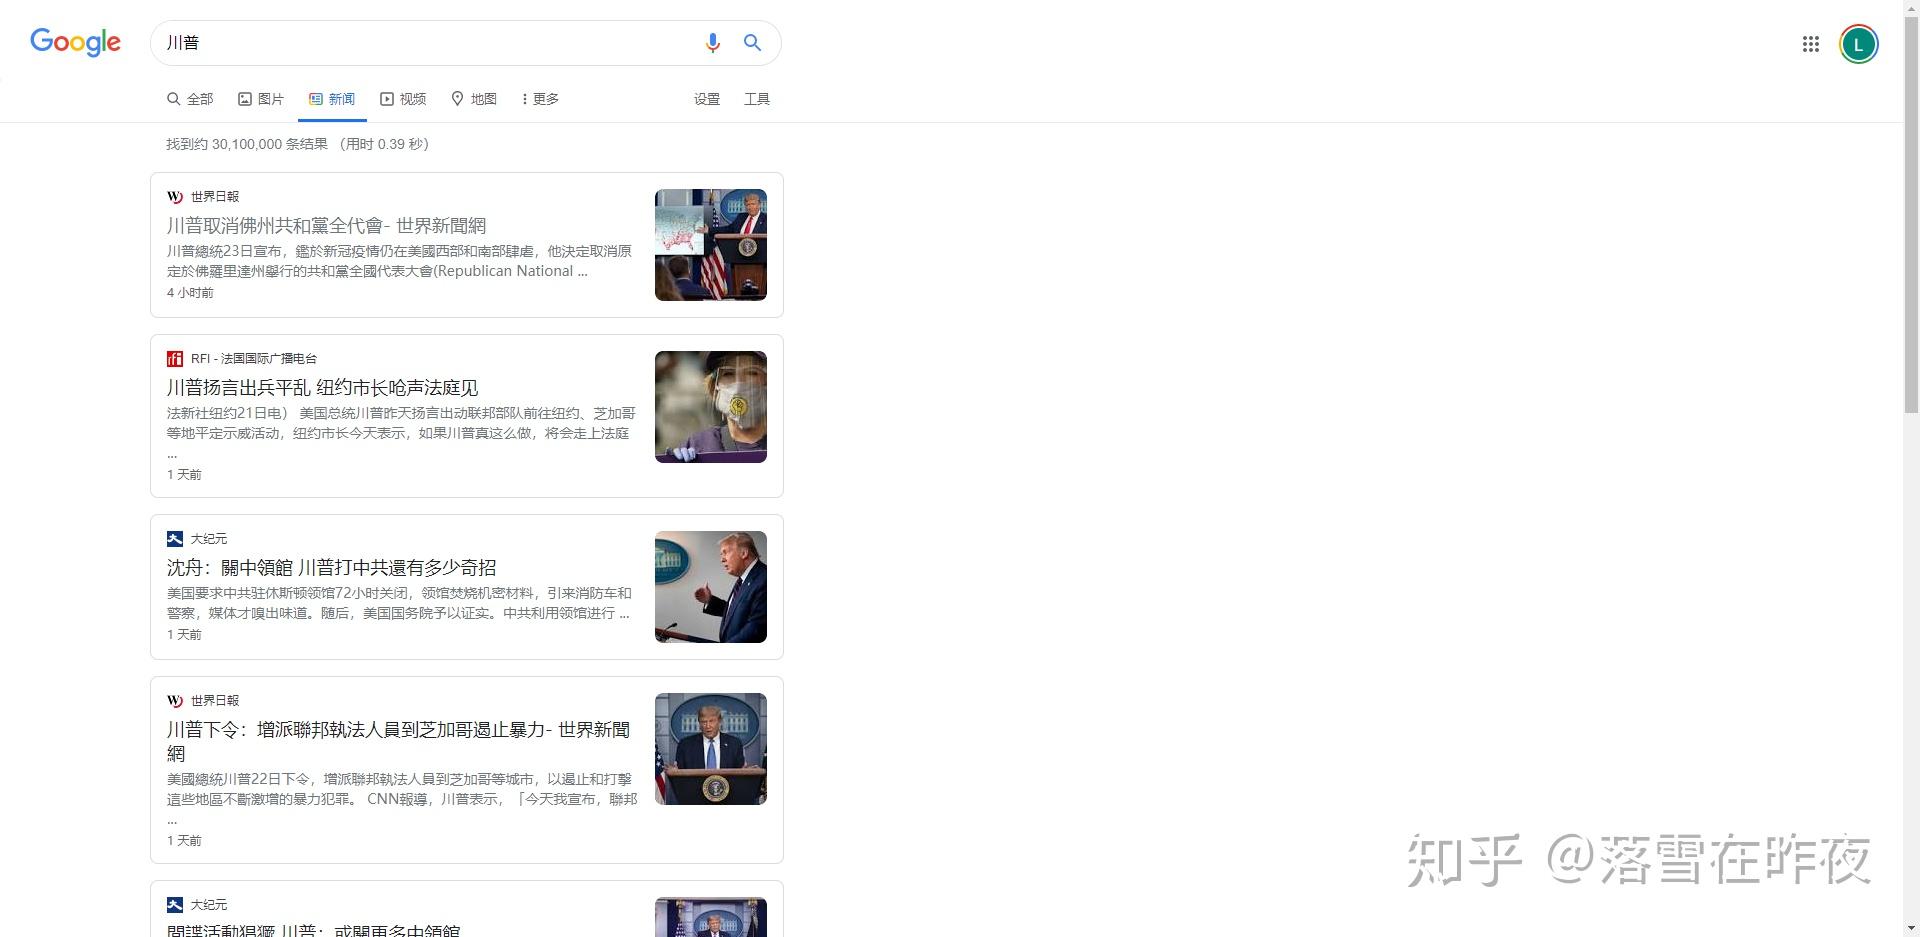
Task: Open partially visible headline about 中領館
Action: pyautogui.click(x=313, y=929)
